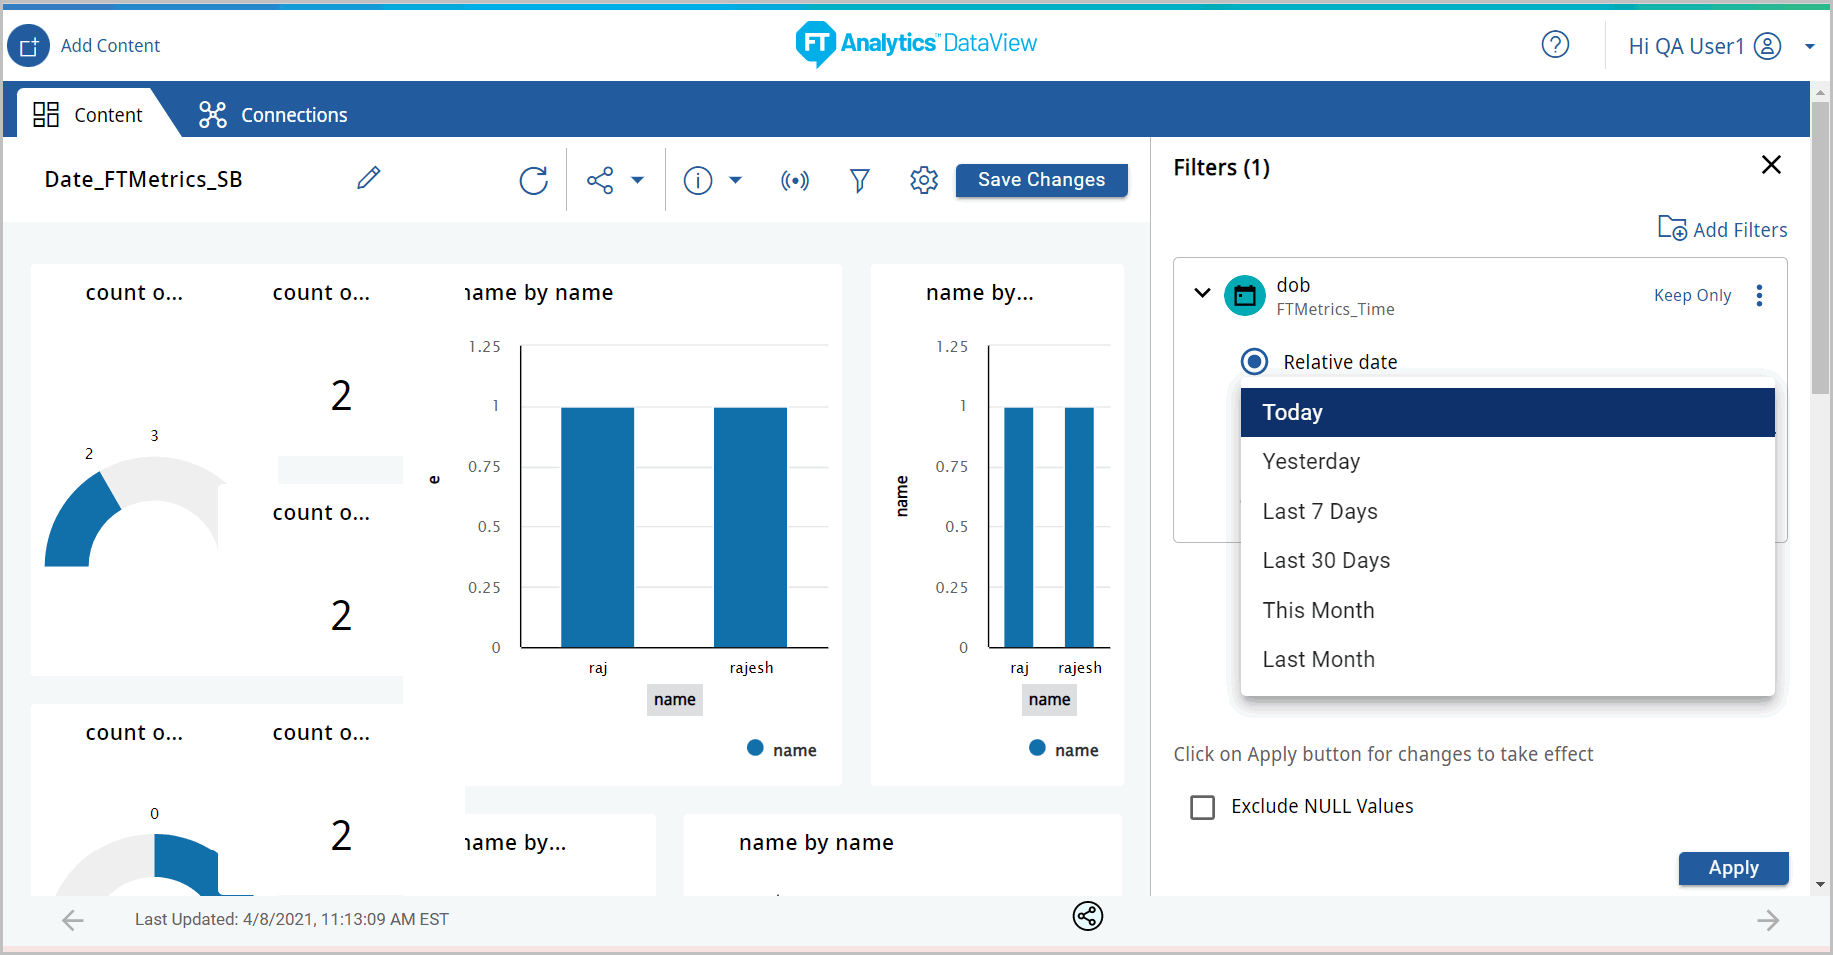Choose Last 7 Days from the list
Viewport: 1833px width, 955px height.
[x=1319, y=511]
